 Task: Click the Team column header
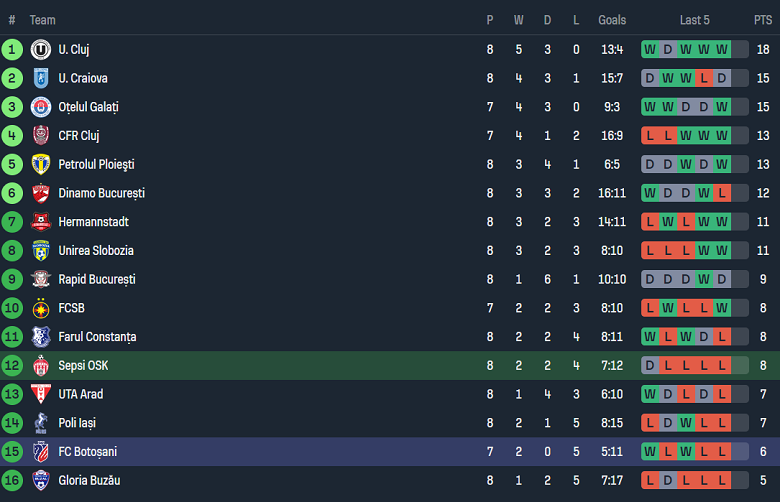[43, 20]
